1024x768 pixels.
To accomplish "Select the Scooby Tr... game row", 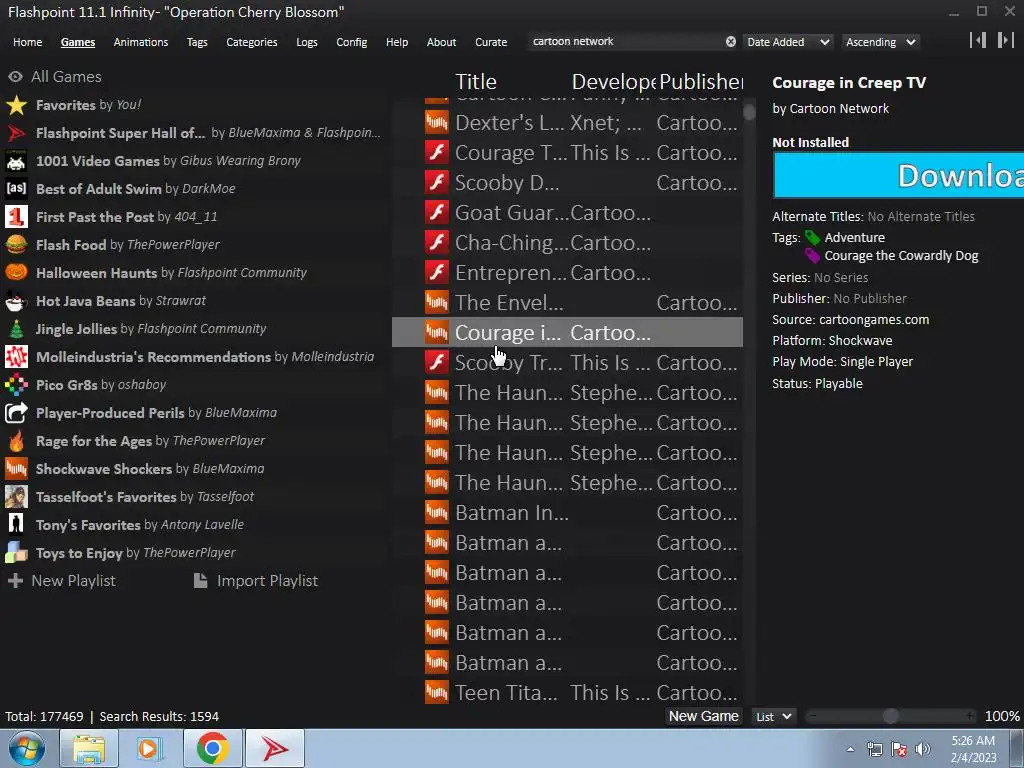I will (x=567, y=362).
